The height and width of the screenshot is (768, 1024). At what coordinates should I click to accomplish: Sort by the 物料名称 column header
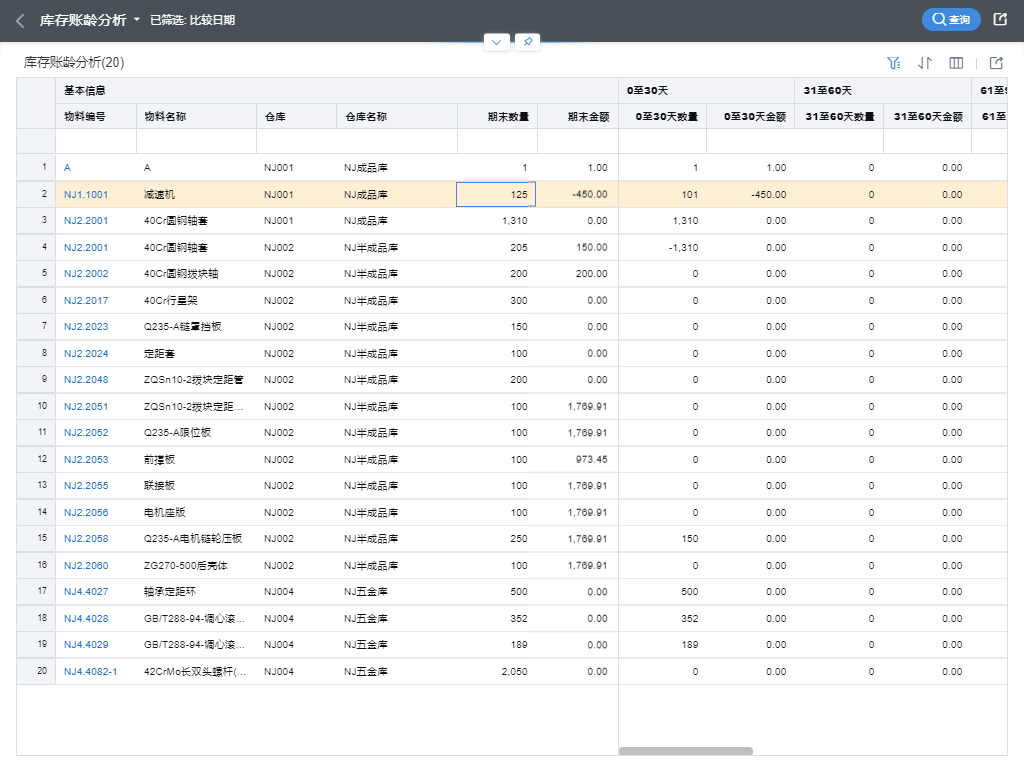click(x=197, y=116)
